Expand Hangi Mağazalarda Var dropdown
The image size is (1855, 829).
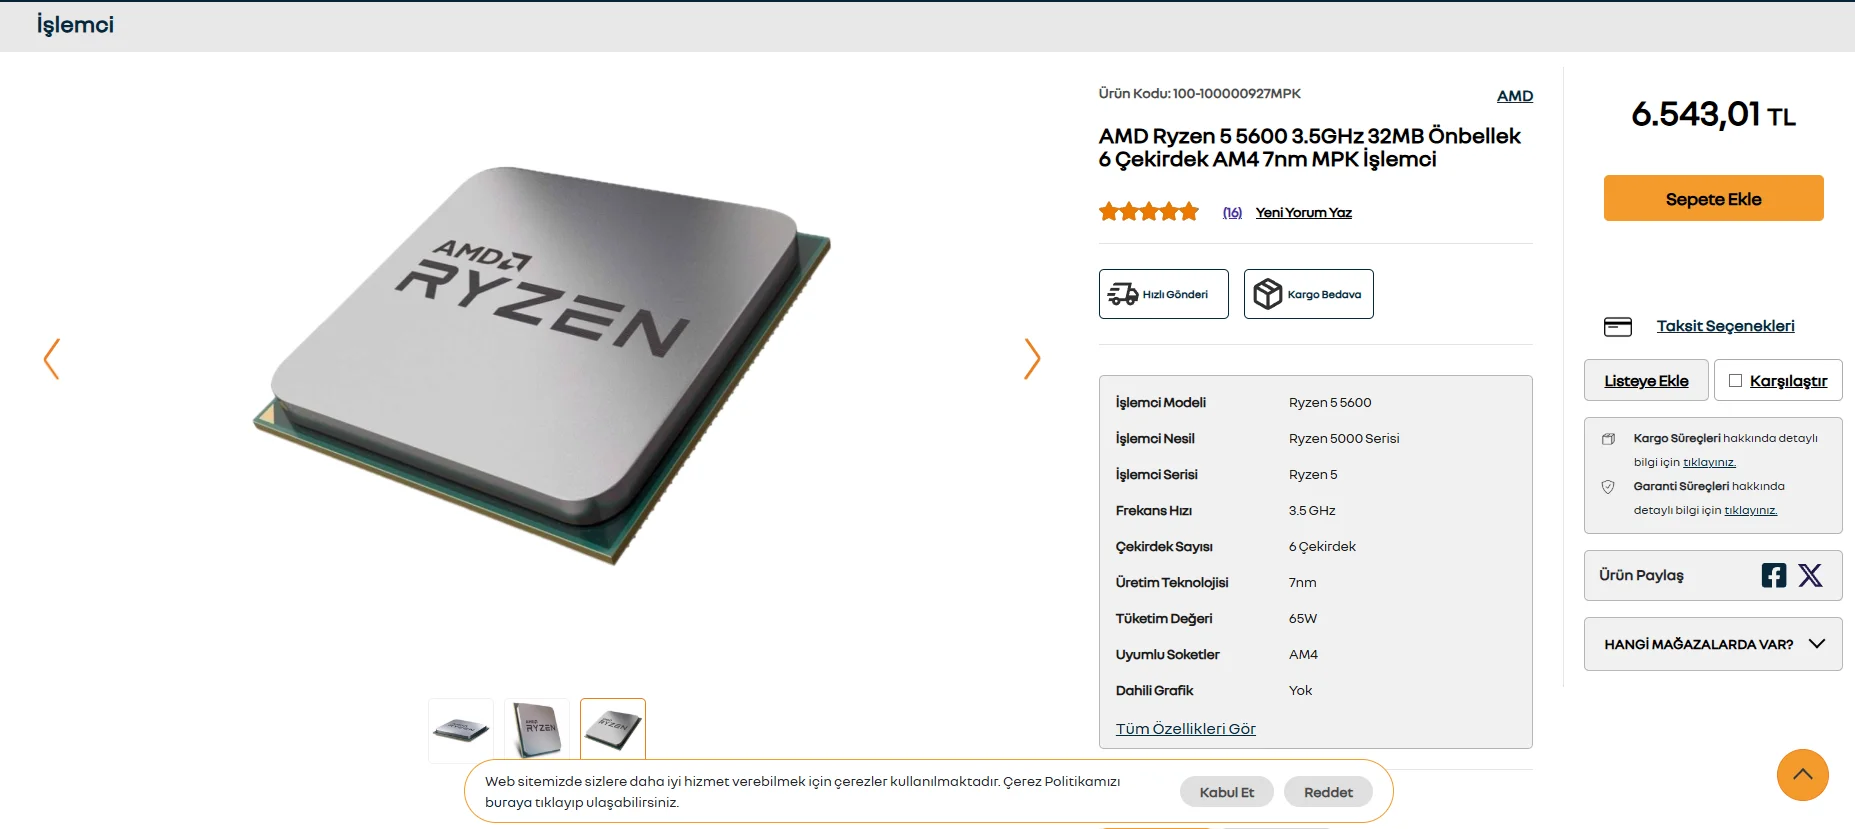(x=1713, y=644)
